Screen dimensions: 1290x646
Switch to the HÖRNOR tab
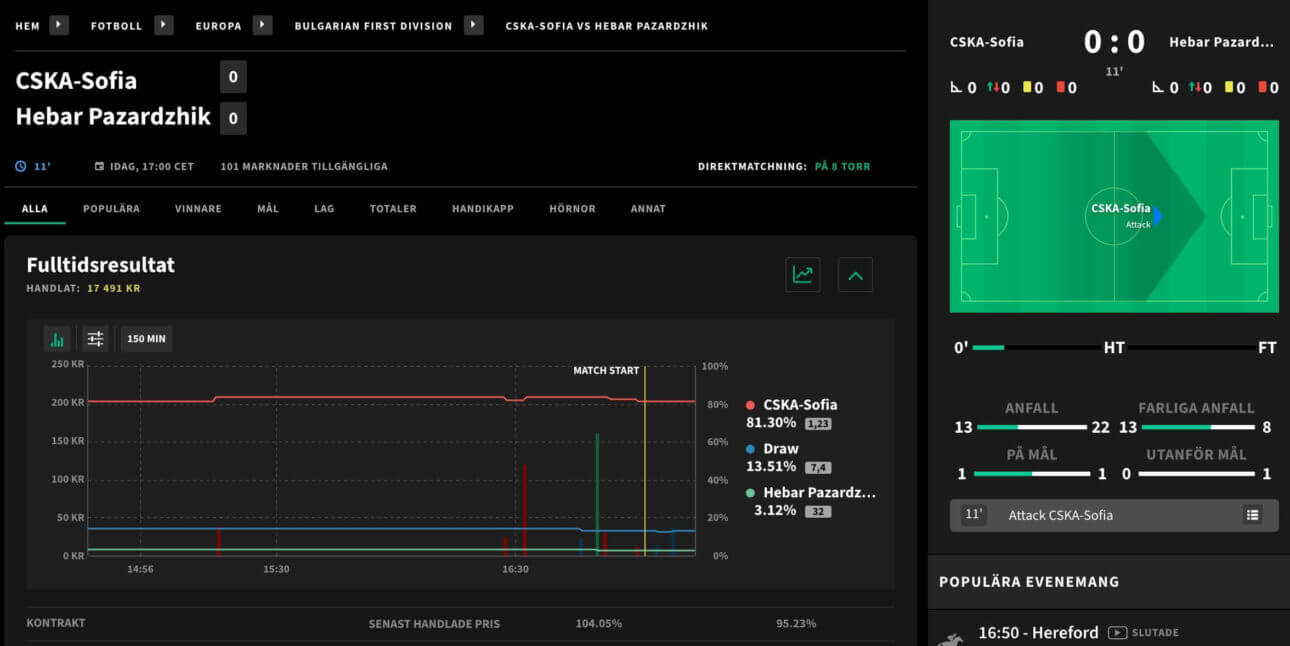(x=572, y=209)
